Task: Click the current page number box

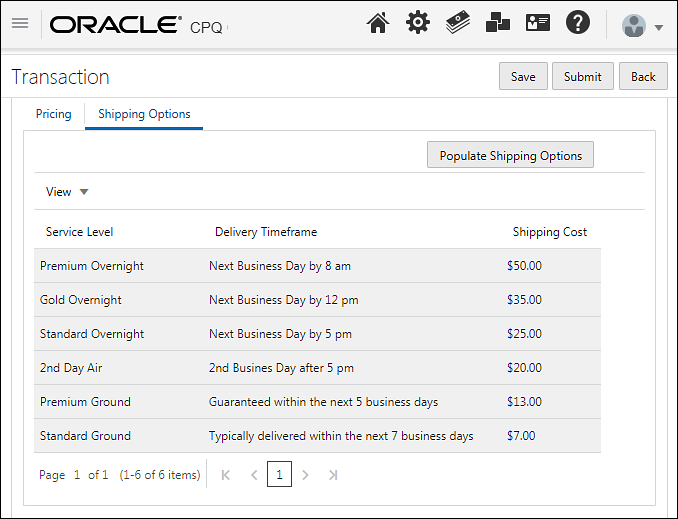Action: tap(279, 474)
